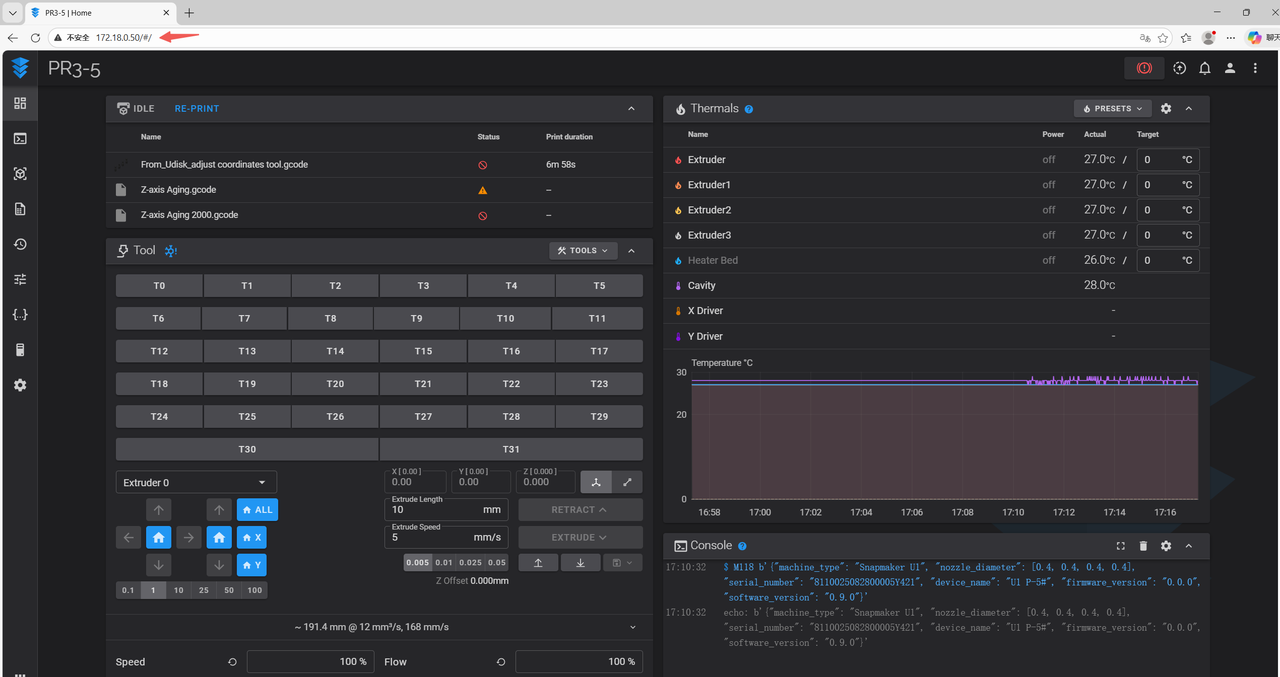
Task: Open the Presets dropdown in Thermals
Action: [1112, 109]
